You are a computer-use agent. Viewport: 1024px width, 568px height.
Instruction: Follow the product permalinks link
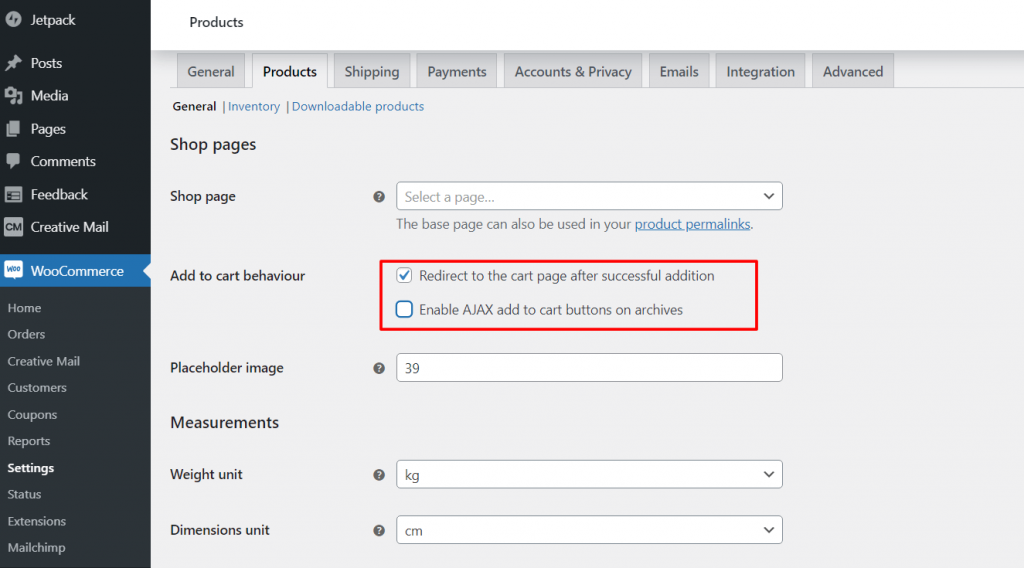[692, 225]
